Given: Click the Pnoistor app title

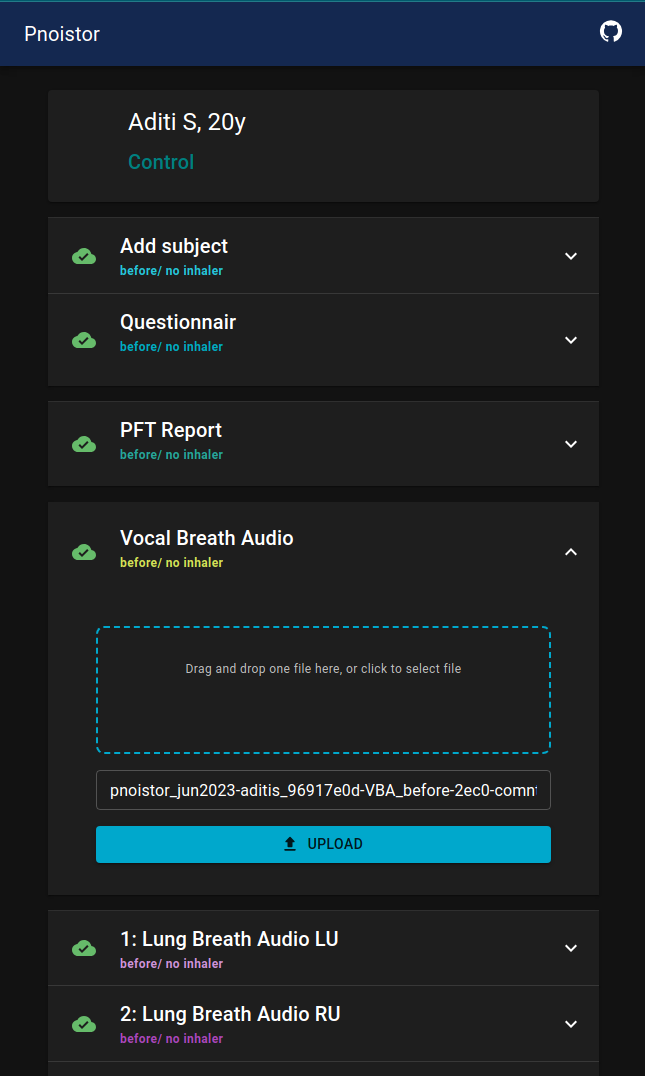Looking at the screenshot, I should point(62,34).
